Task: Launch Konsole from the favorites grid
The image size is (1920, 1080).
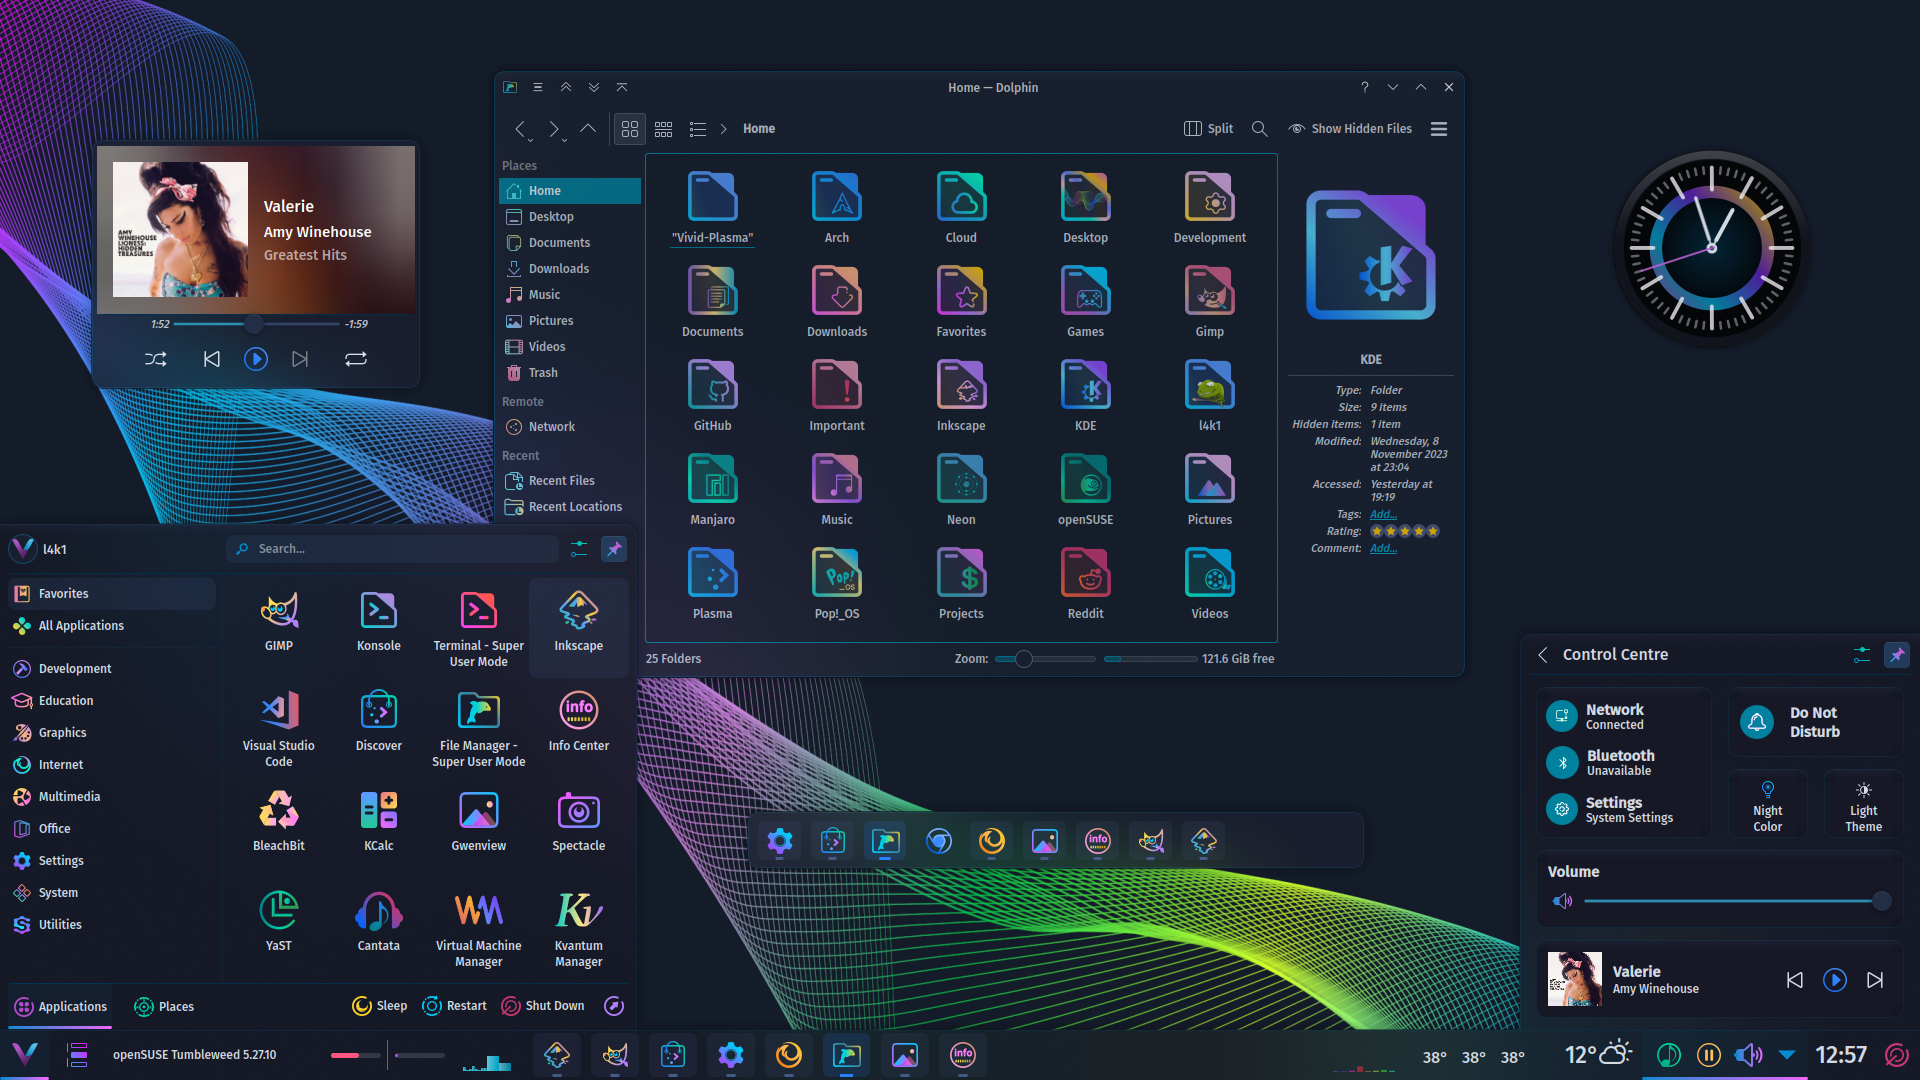Action: pos(378,621)
